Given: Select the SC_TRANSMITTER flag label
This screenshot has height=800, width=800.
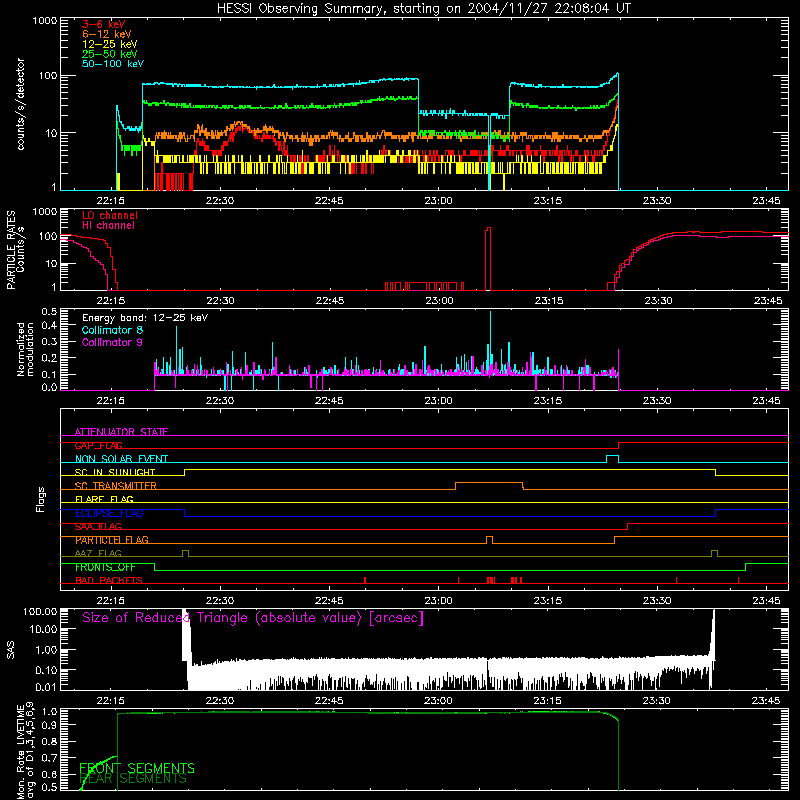Looking at the screenshot, I should click(x=115, y=486).
